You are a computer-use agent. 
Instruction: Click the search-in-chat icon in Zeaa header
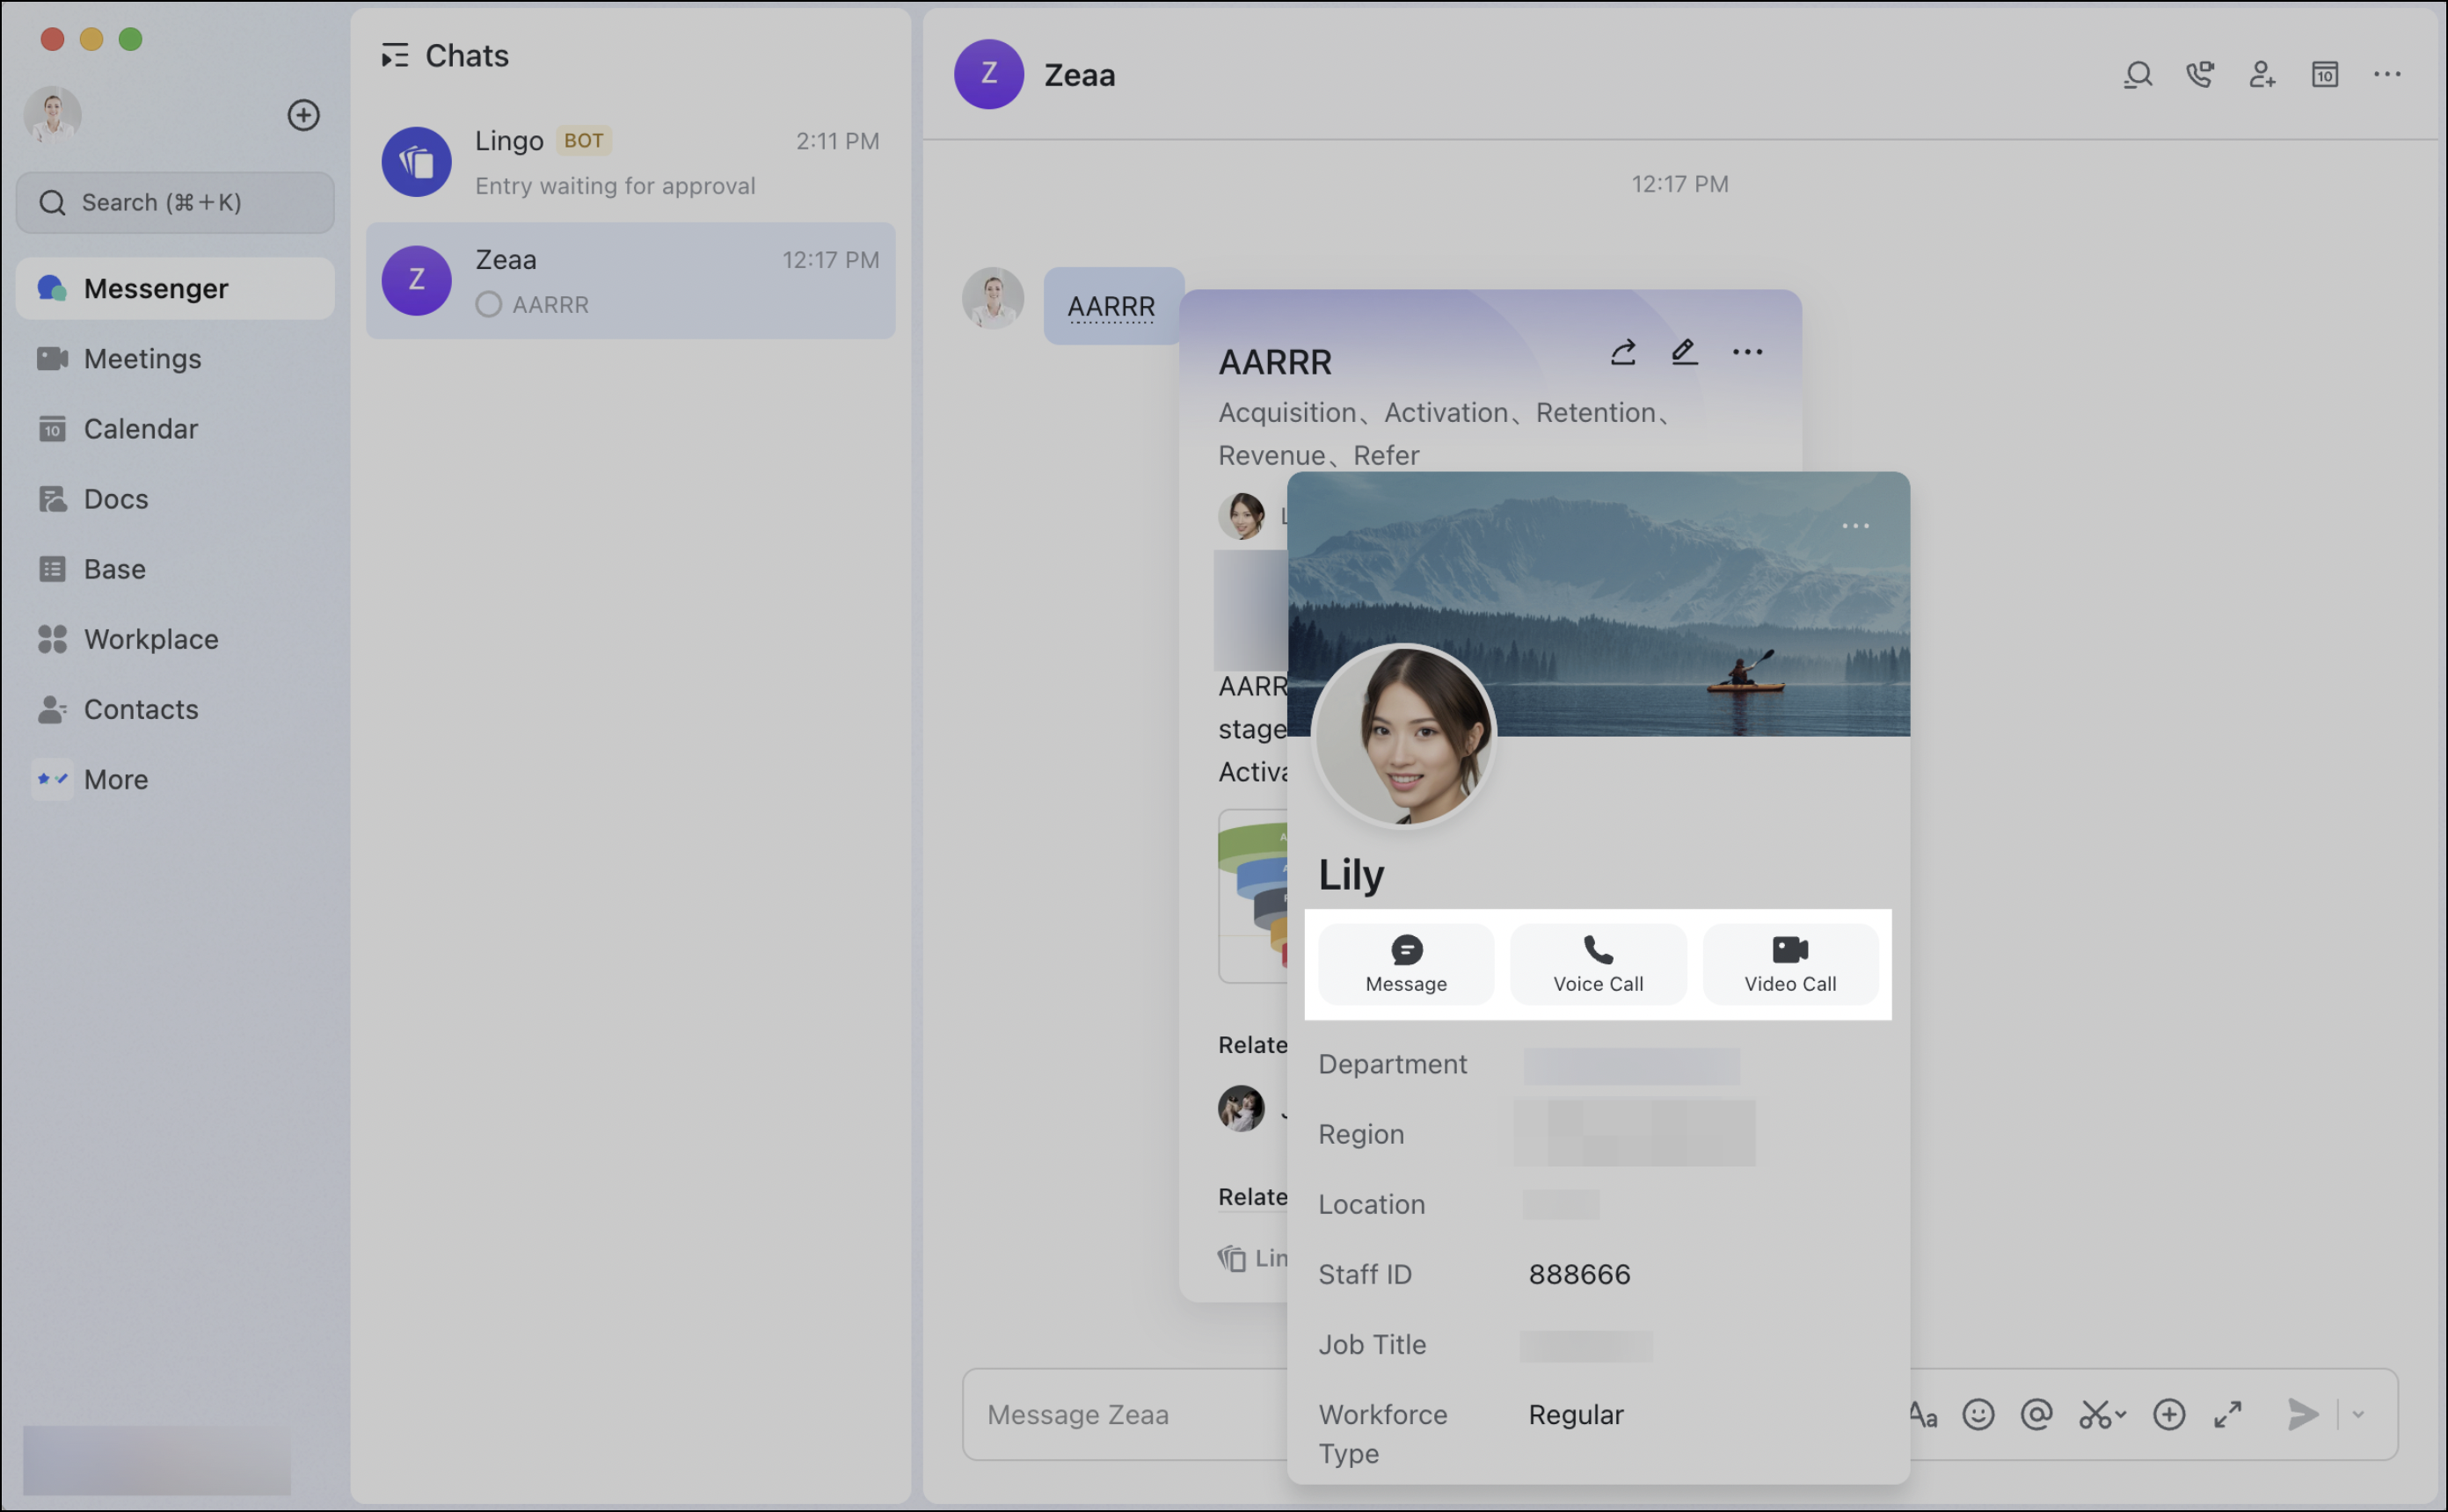[2137, 75]
